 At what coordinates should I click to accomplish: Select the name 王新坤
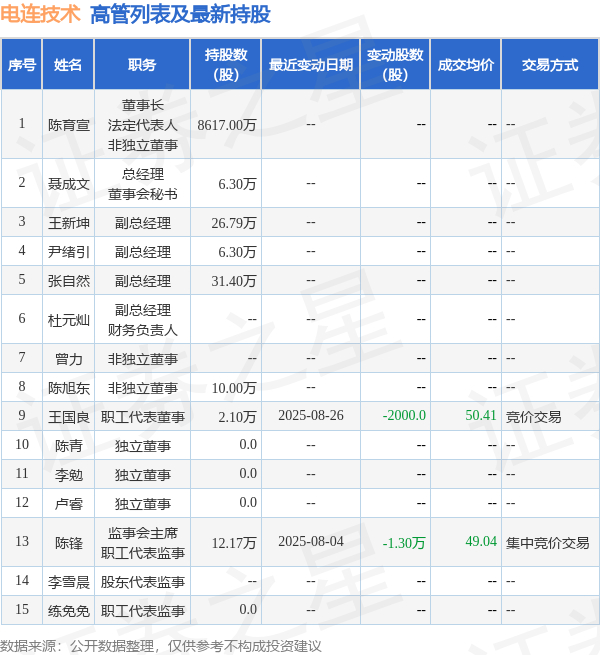pos(69,223)
